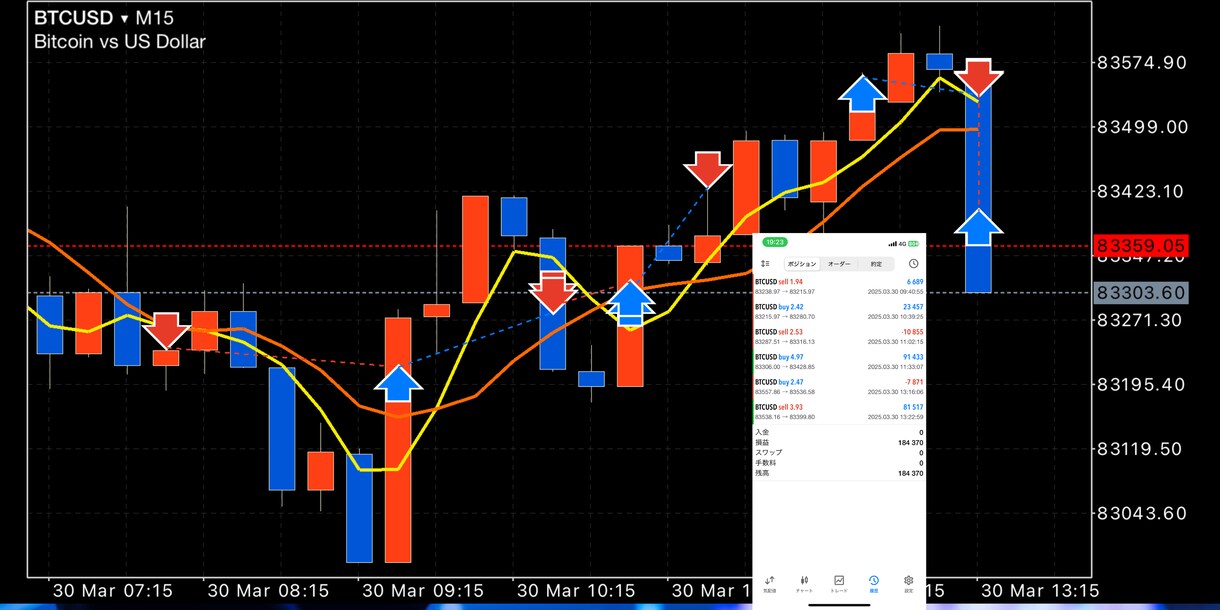This screenshot has height=610, width=1220.
Task: Select the BTCUSD sell 3.93 trade row
Action: [x=839, y=411]
